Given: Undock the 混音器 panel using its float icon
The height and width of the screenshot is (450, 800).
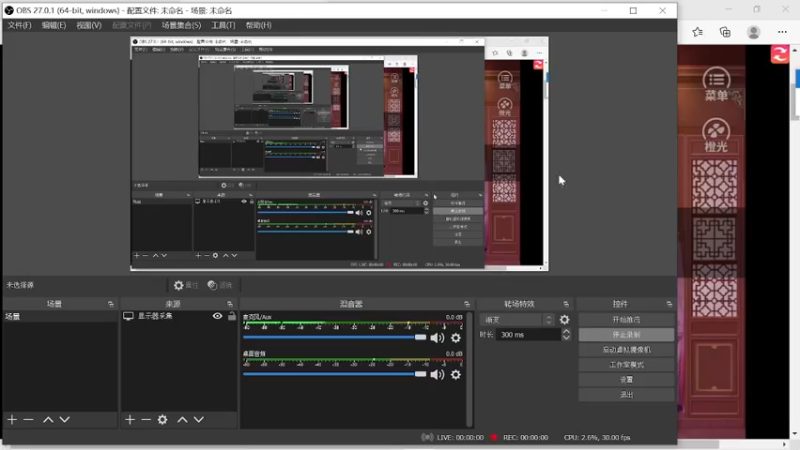Looking at the screenshot, I should pos(466,304).
